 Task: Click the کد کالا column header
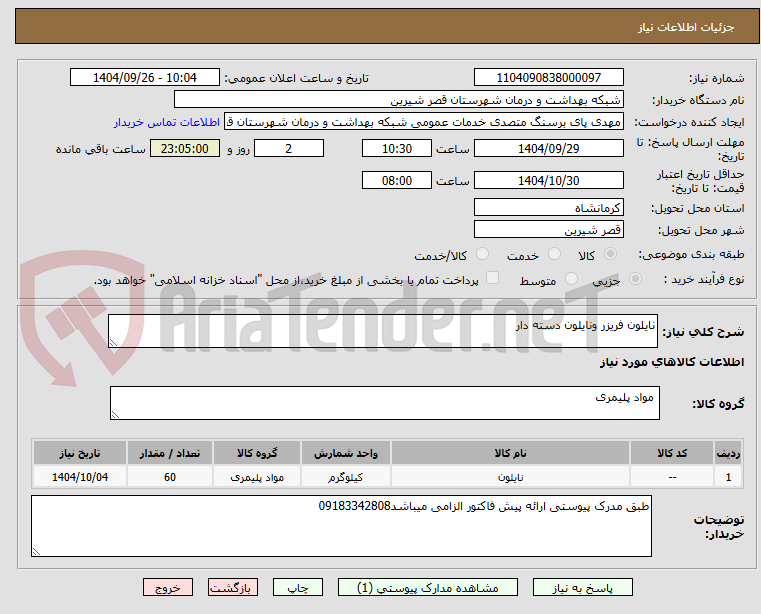click(x=672, y=453)
